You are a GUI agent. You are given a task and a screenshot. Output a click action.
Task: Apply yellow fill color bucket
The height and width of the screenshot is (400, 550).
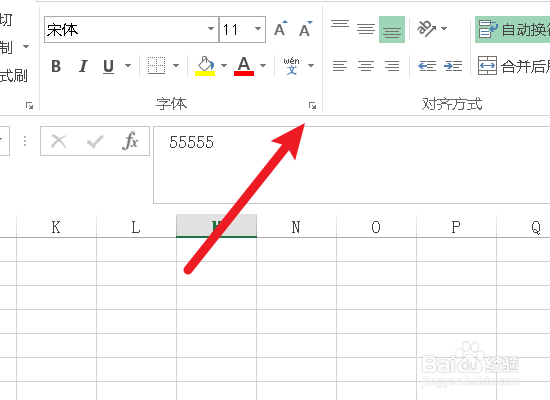pyautogui.click(x=205, y=66)
